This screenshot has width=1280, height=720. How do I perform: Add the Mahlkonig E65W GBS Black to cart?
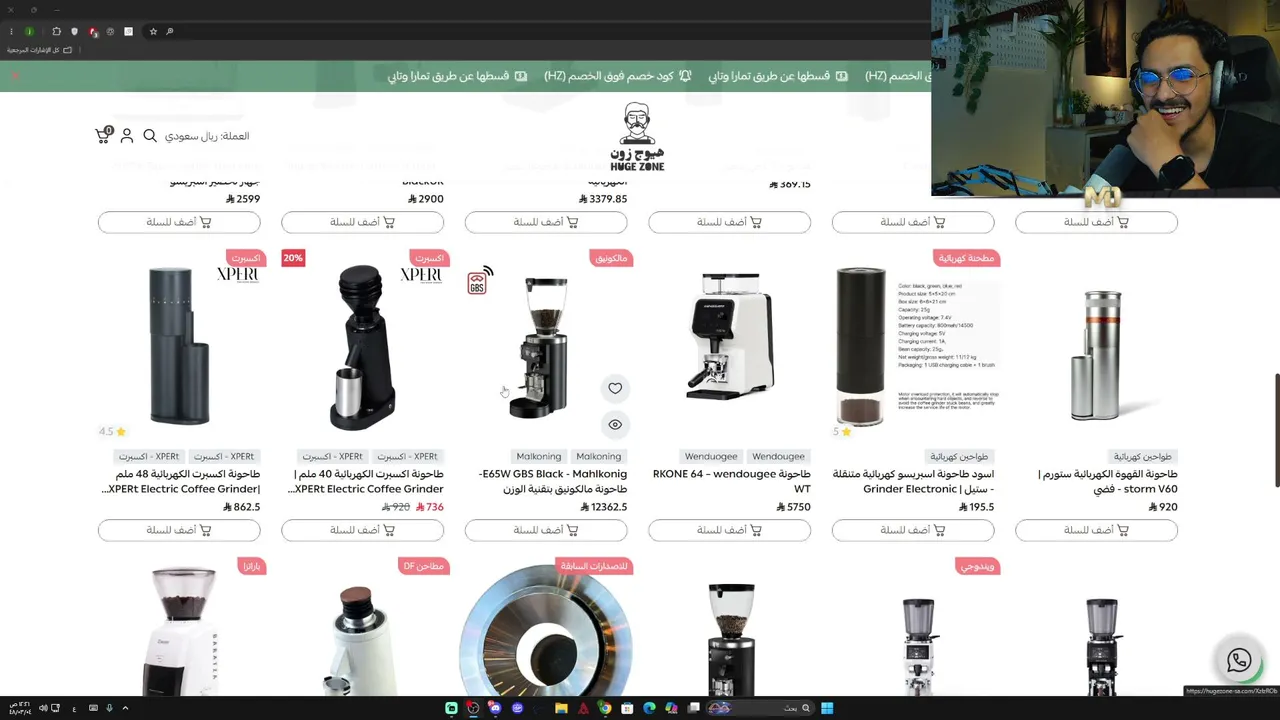click(x=546, y=530)
